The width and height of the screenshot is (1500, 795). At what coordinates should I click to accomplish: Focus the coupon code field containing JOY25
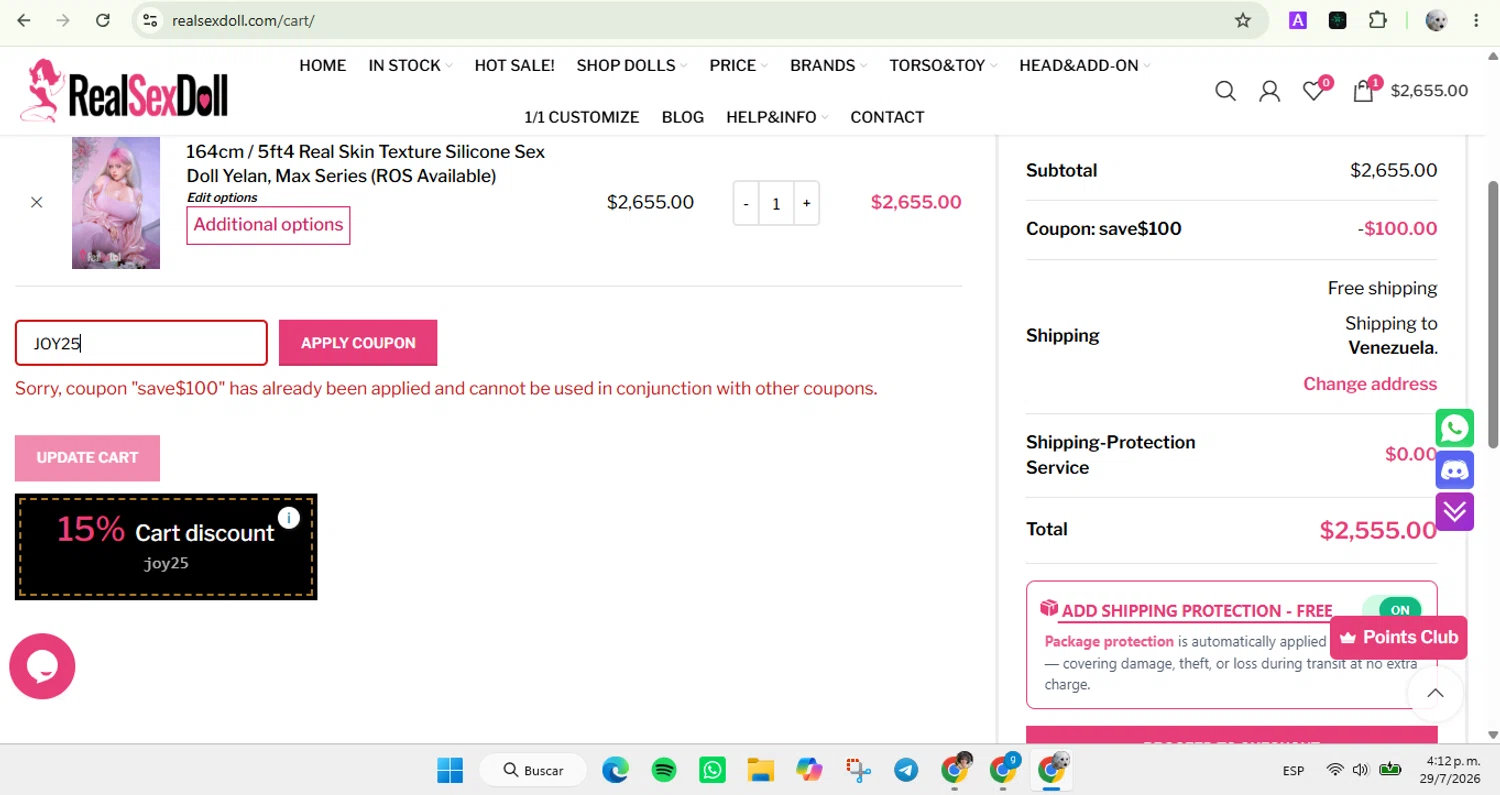pyautogui.click(x=141, y=343)
